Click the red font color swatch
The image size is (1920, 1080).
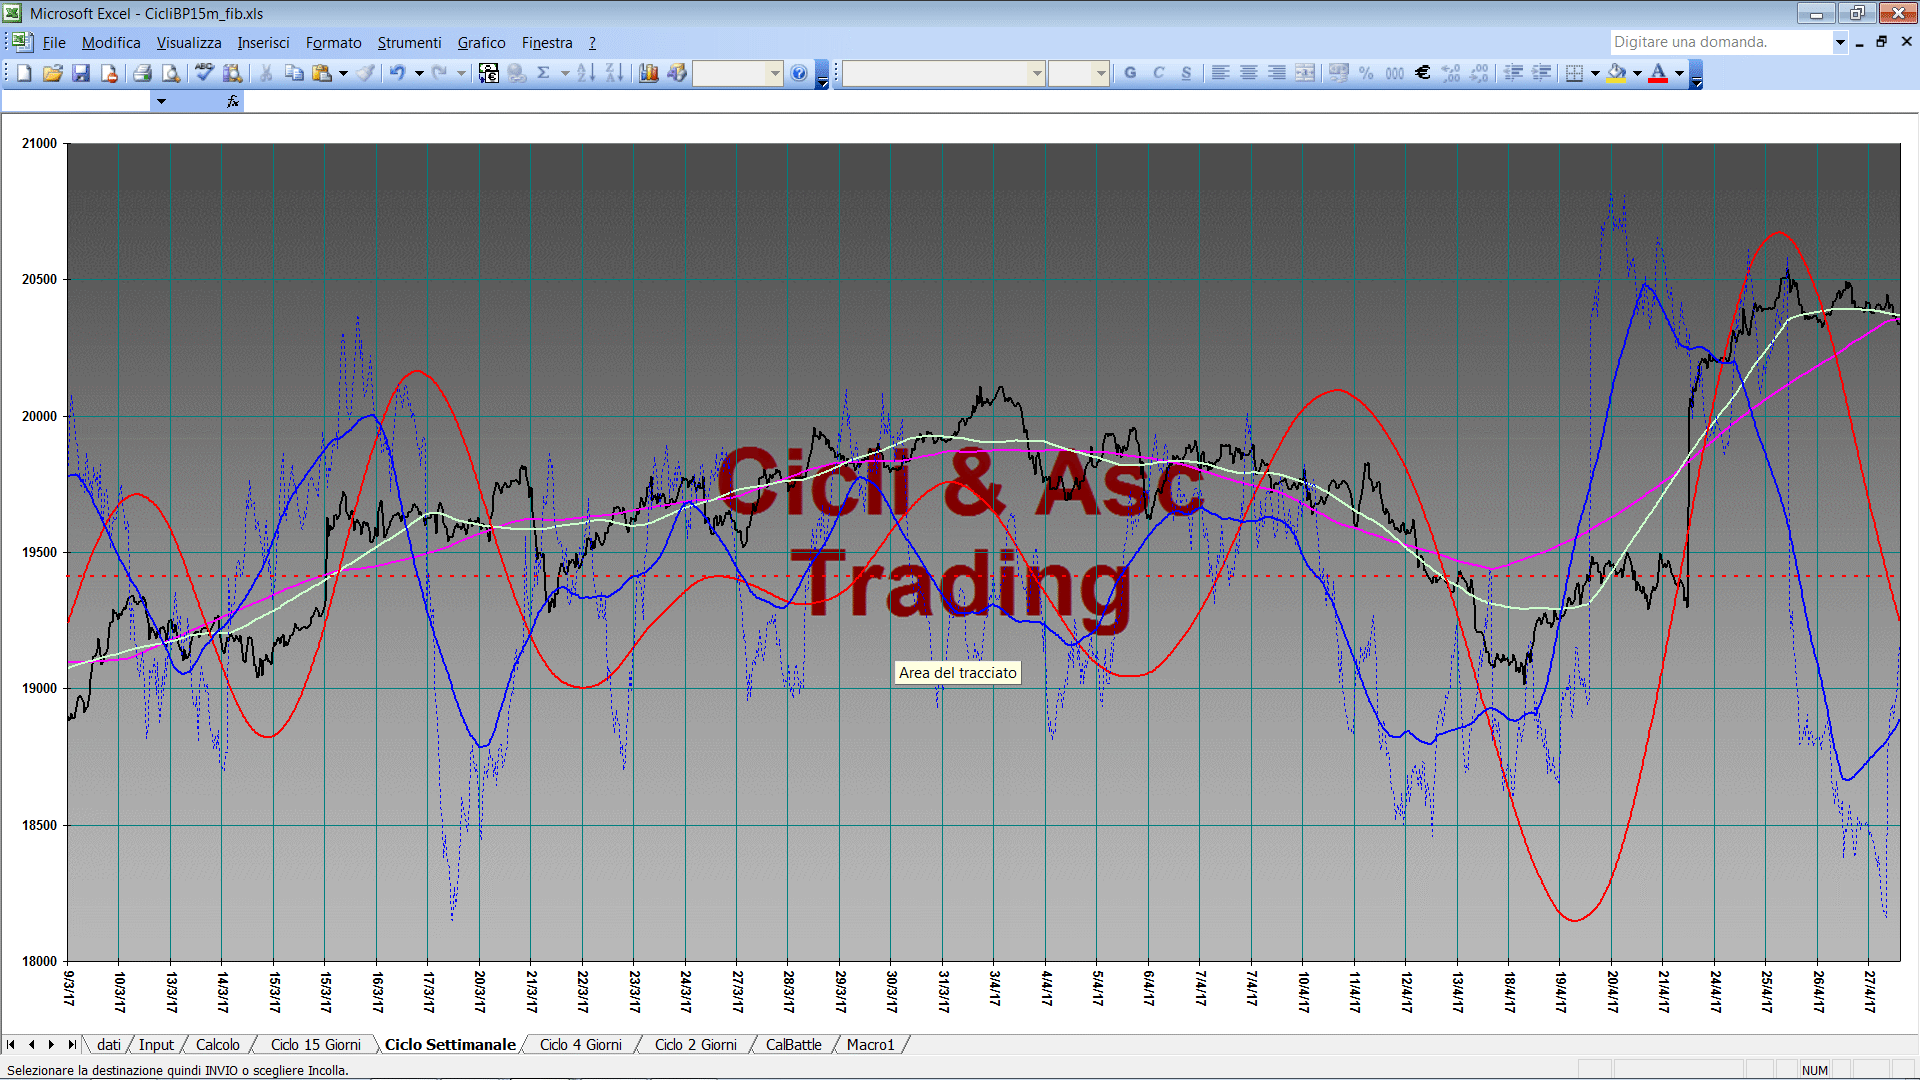point(1658,73)
